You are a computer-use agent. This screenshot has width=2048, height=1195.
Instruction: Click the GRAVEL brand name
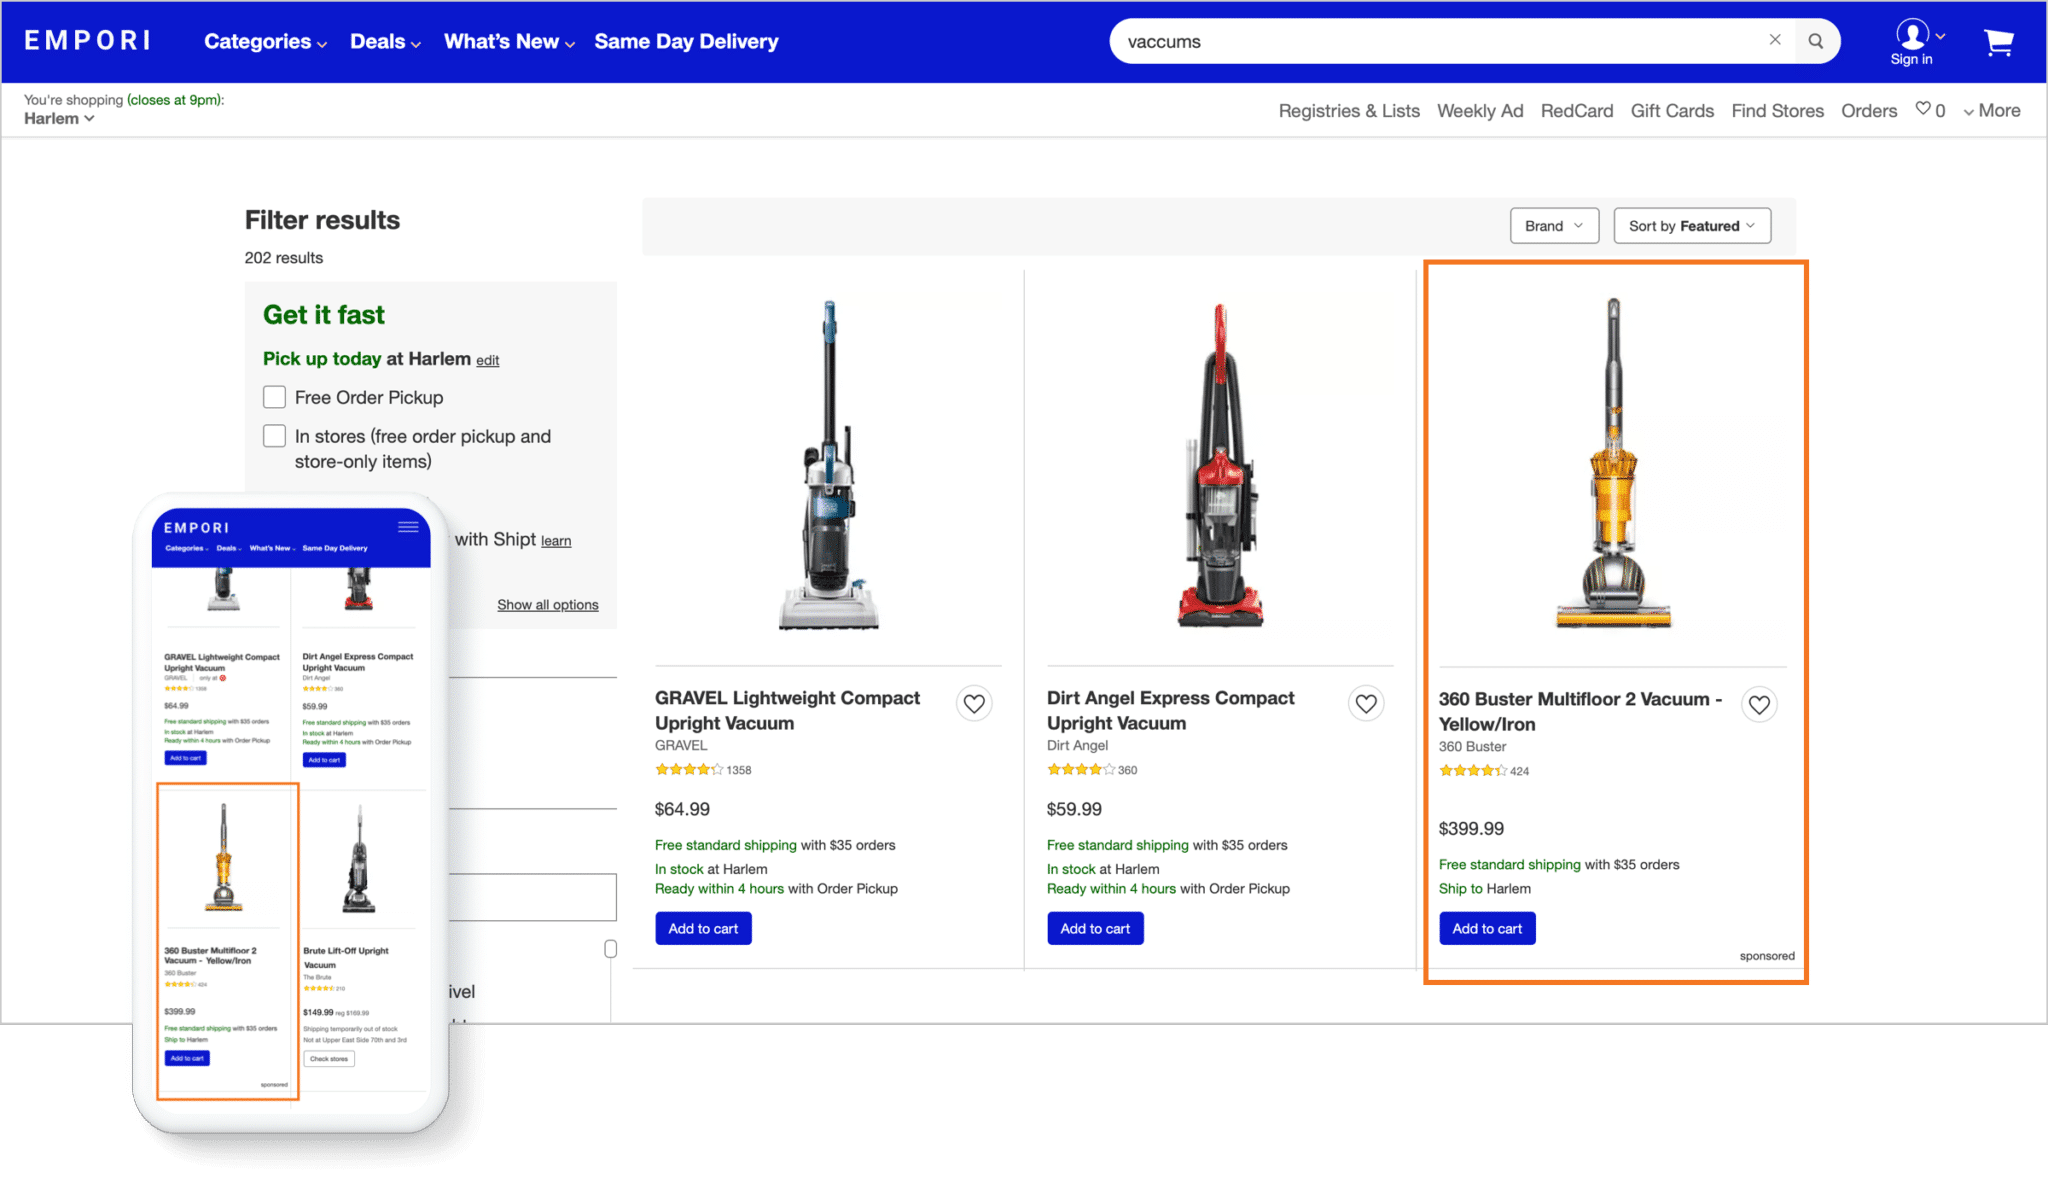click(x=681, y=746)
